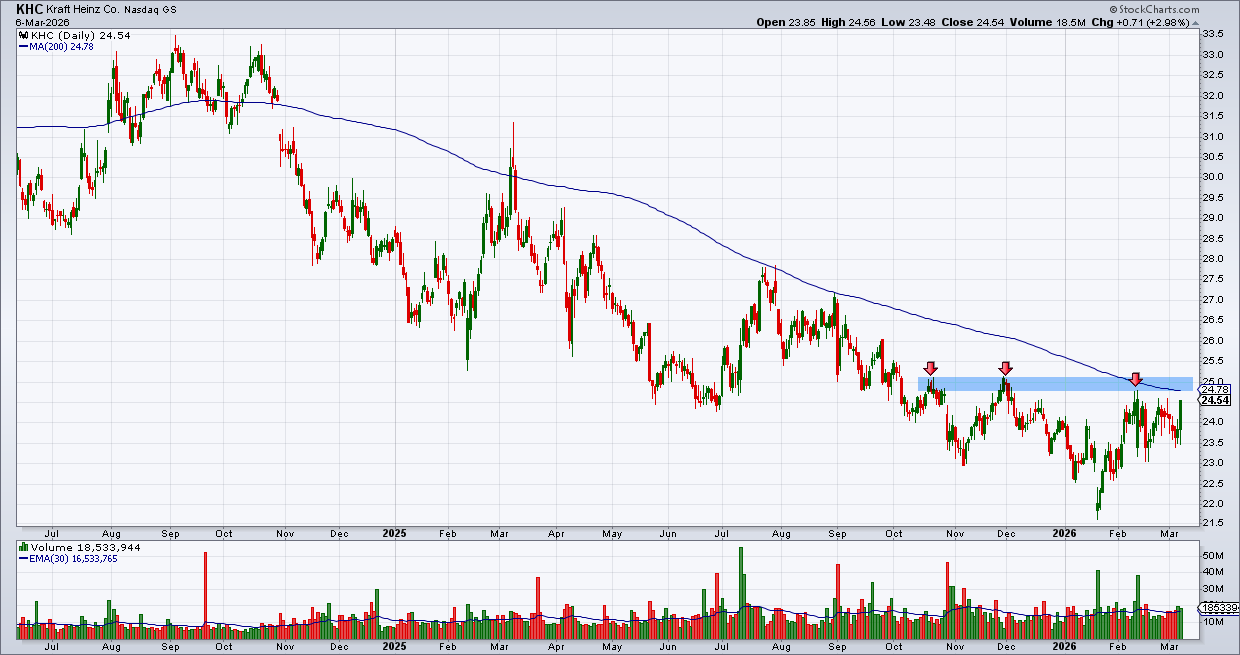Click the 31.0 price axis label
The image size is (1240, 655).
(1211, 136)
